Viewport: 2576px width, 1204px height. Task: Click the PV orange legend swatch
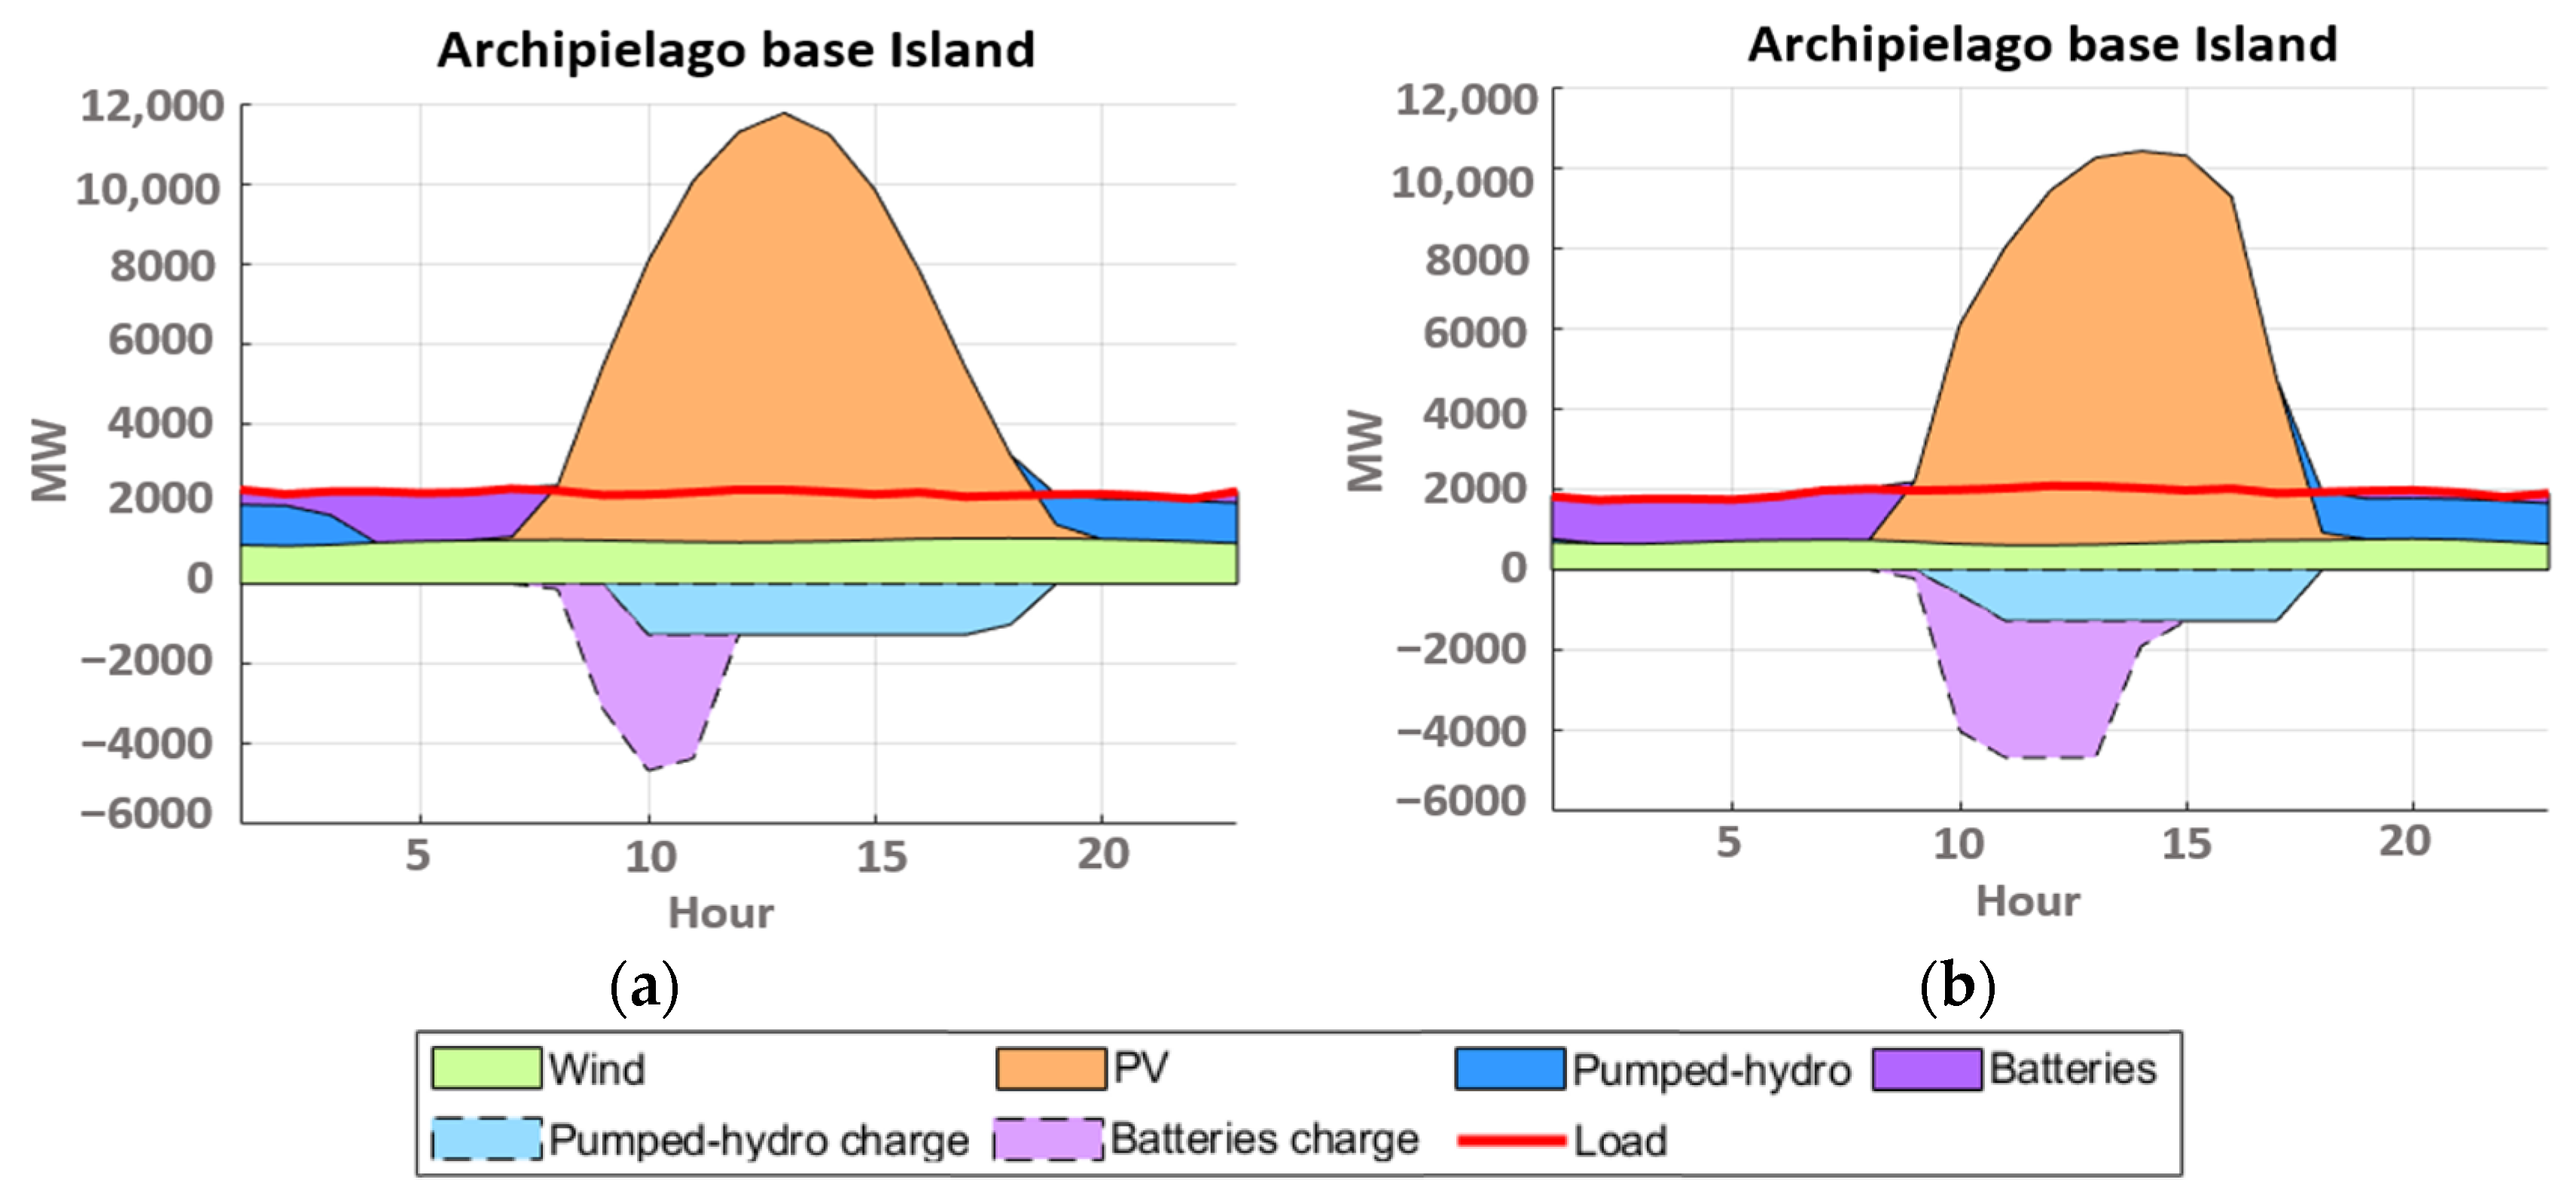click(1050, 1068)
